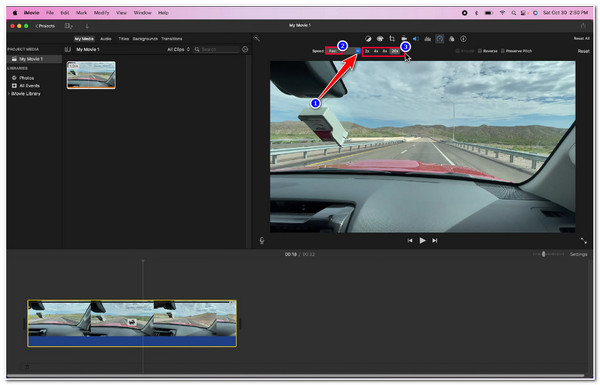Click the Bluetooth menu bar icon

pyautogui.click(x=476, y=13)
